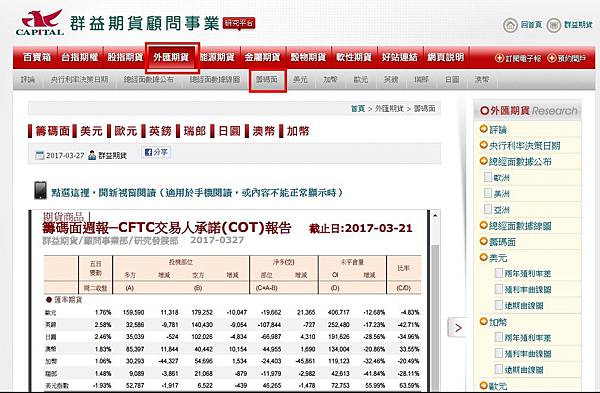600x393 pixels.
Task: Click 兩年殖利率差 under sidebar 加幣
Action: pos(528,338)
